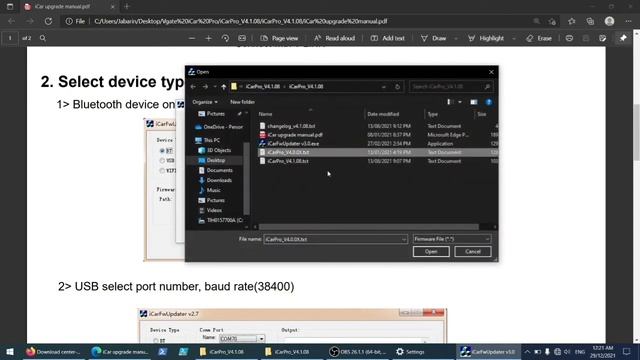Open the Firmware File type filter dropdown
The image size is (640, 360).
(451, 239)
